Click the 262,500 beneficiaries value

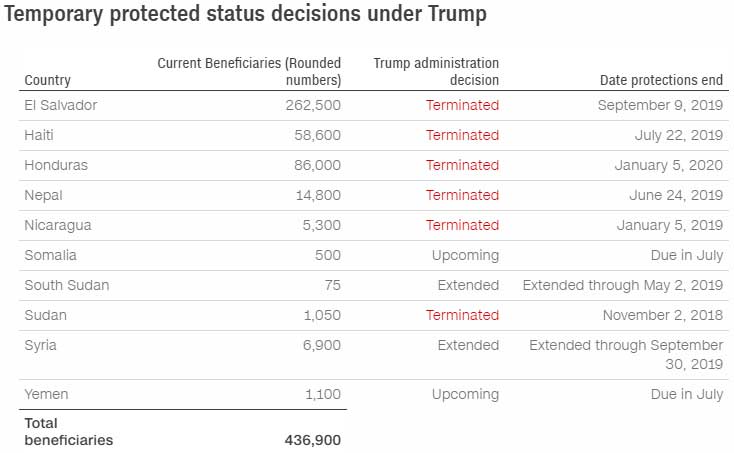click(314, 105)
